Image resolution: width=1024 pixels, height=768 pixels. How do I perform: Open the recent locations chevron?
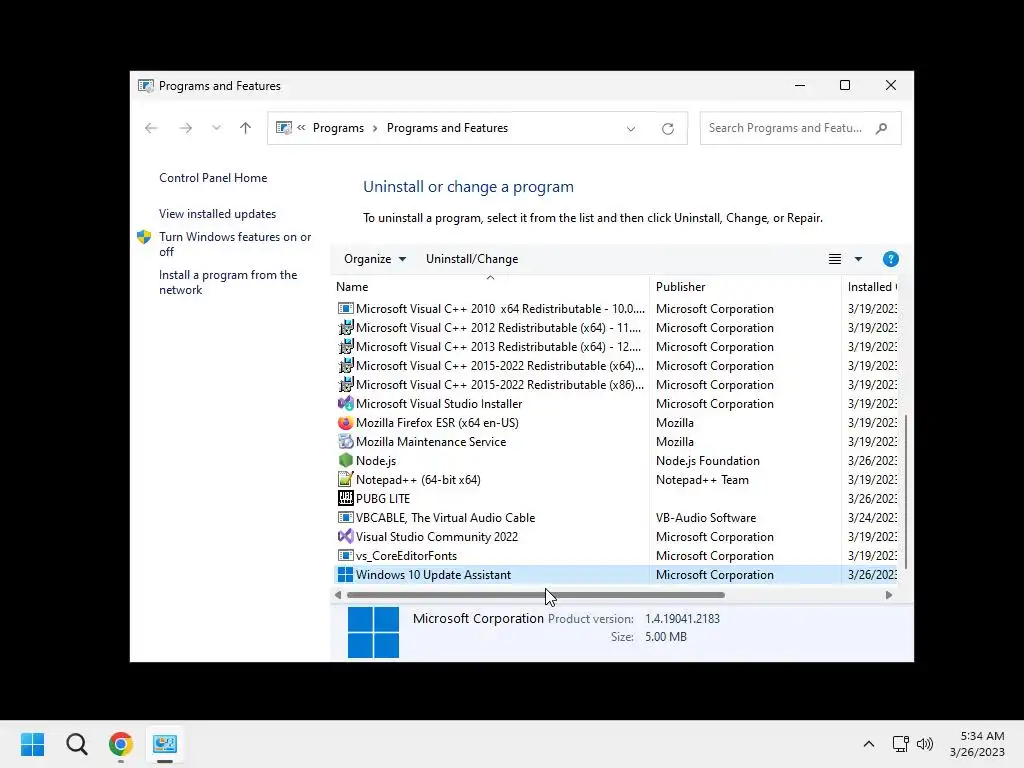click(216, 128)
